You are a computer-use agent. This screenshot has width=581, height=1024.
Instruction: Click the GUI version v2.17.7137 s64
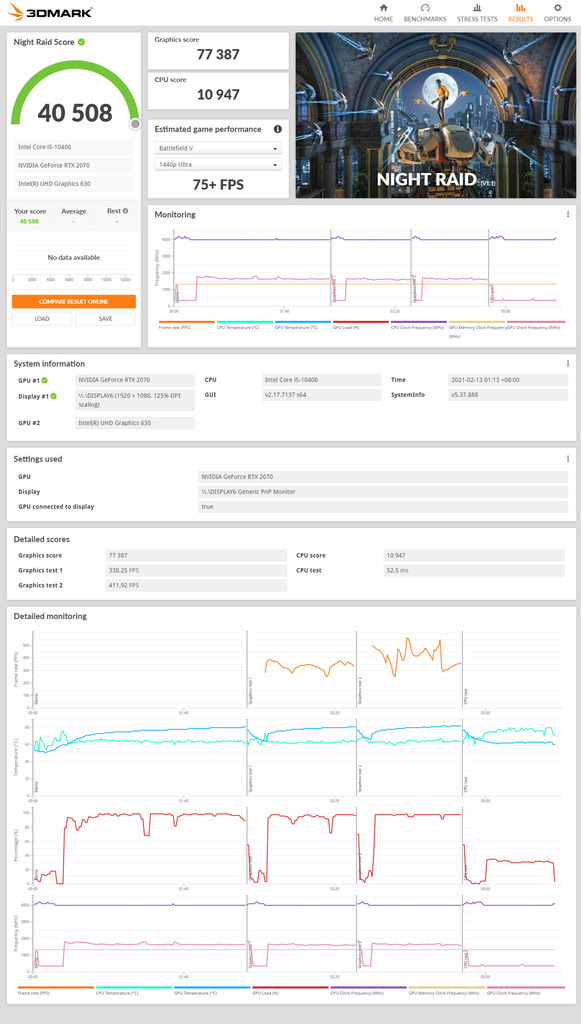(321, 394)
